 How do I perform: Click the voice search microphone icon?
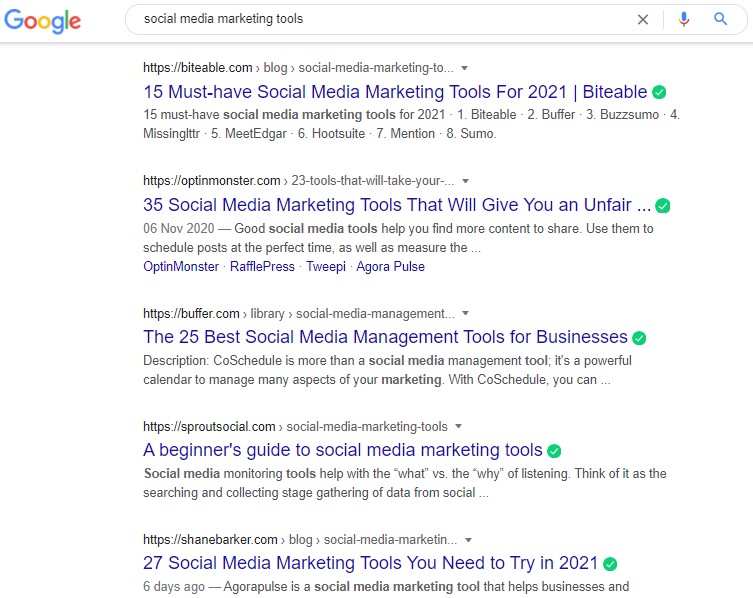[684, 19]
